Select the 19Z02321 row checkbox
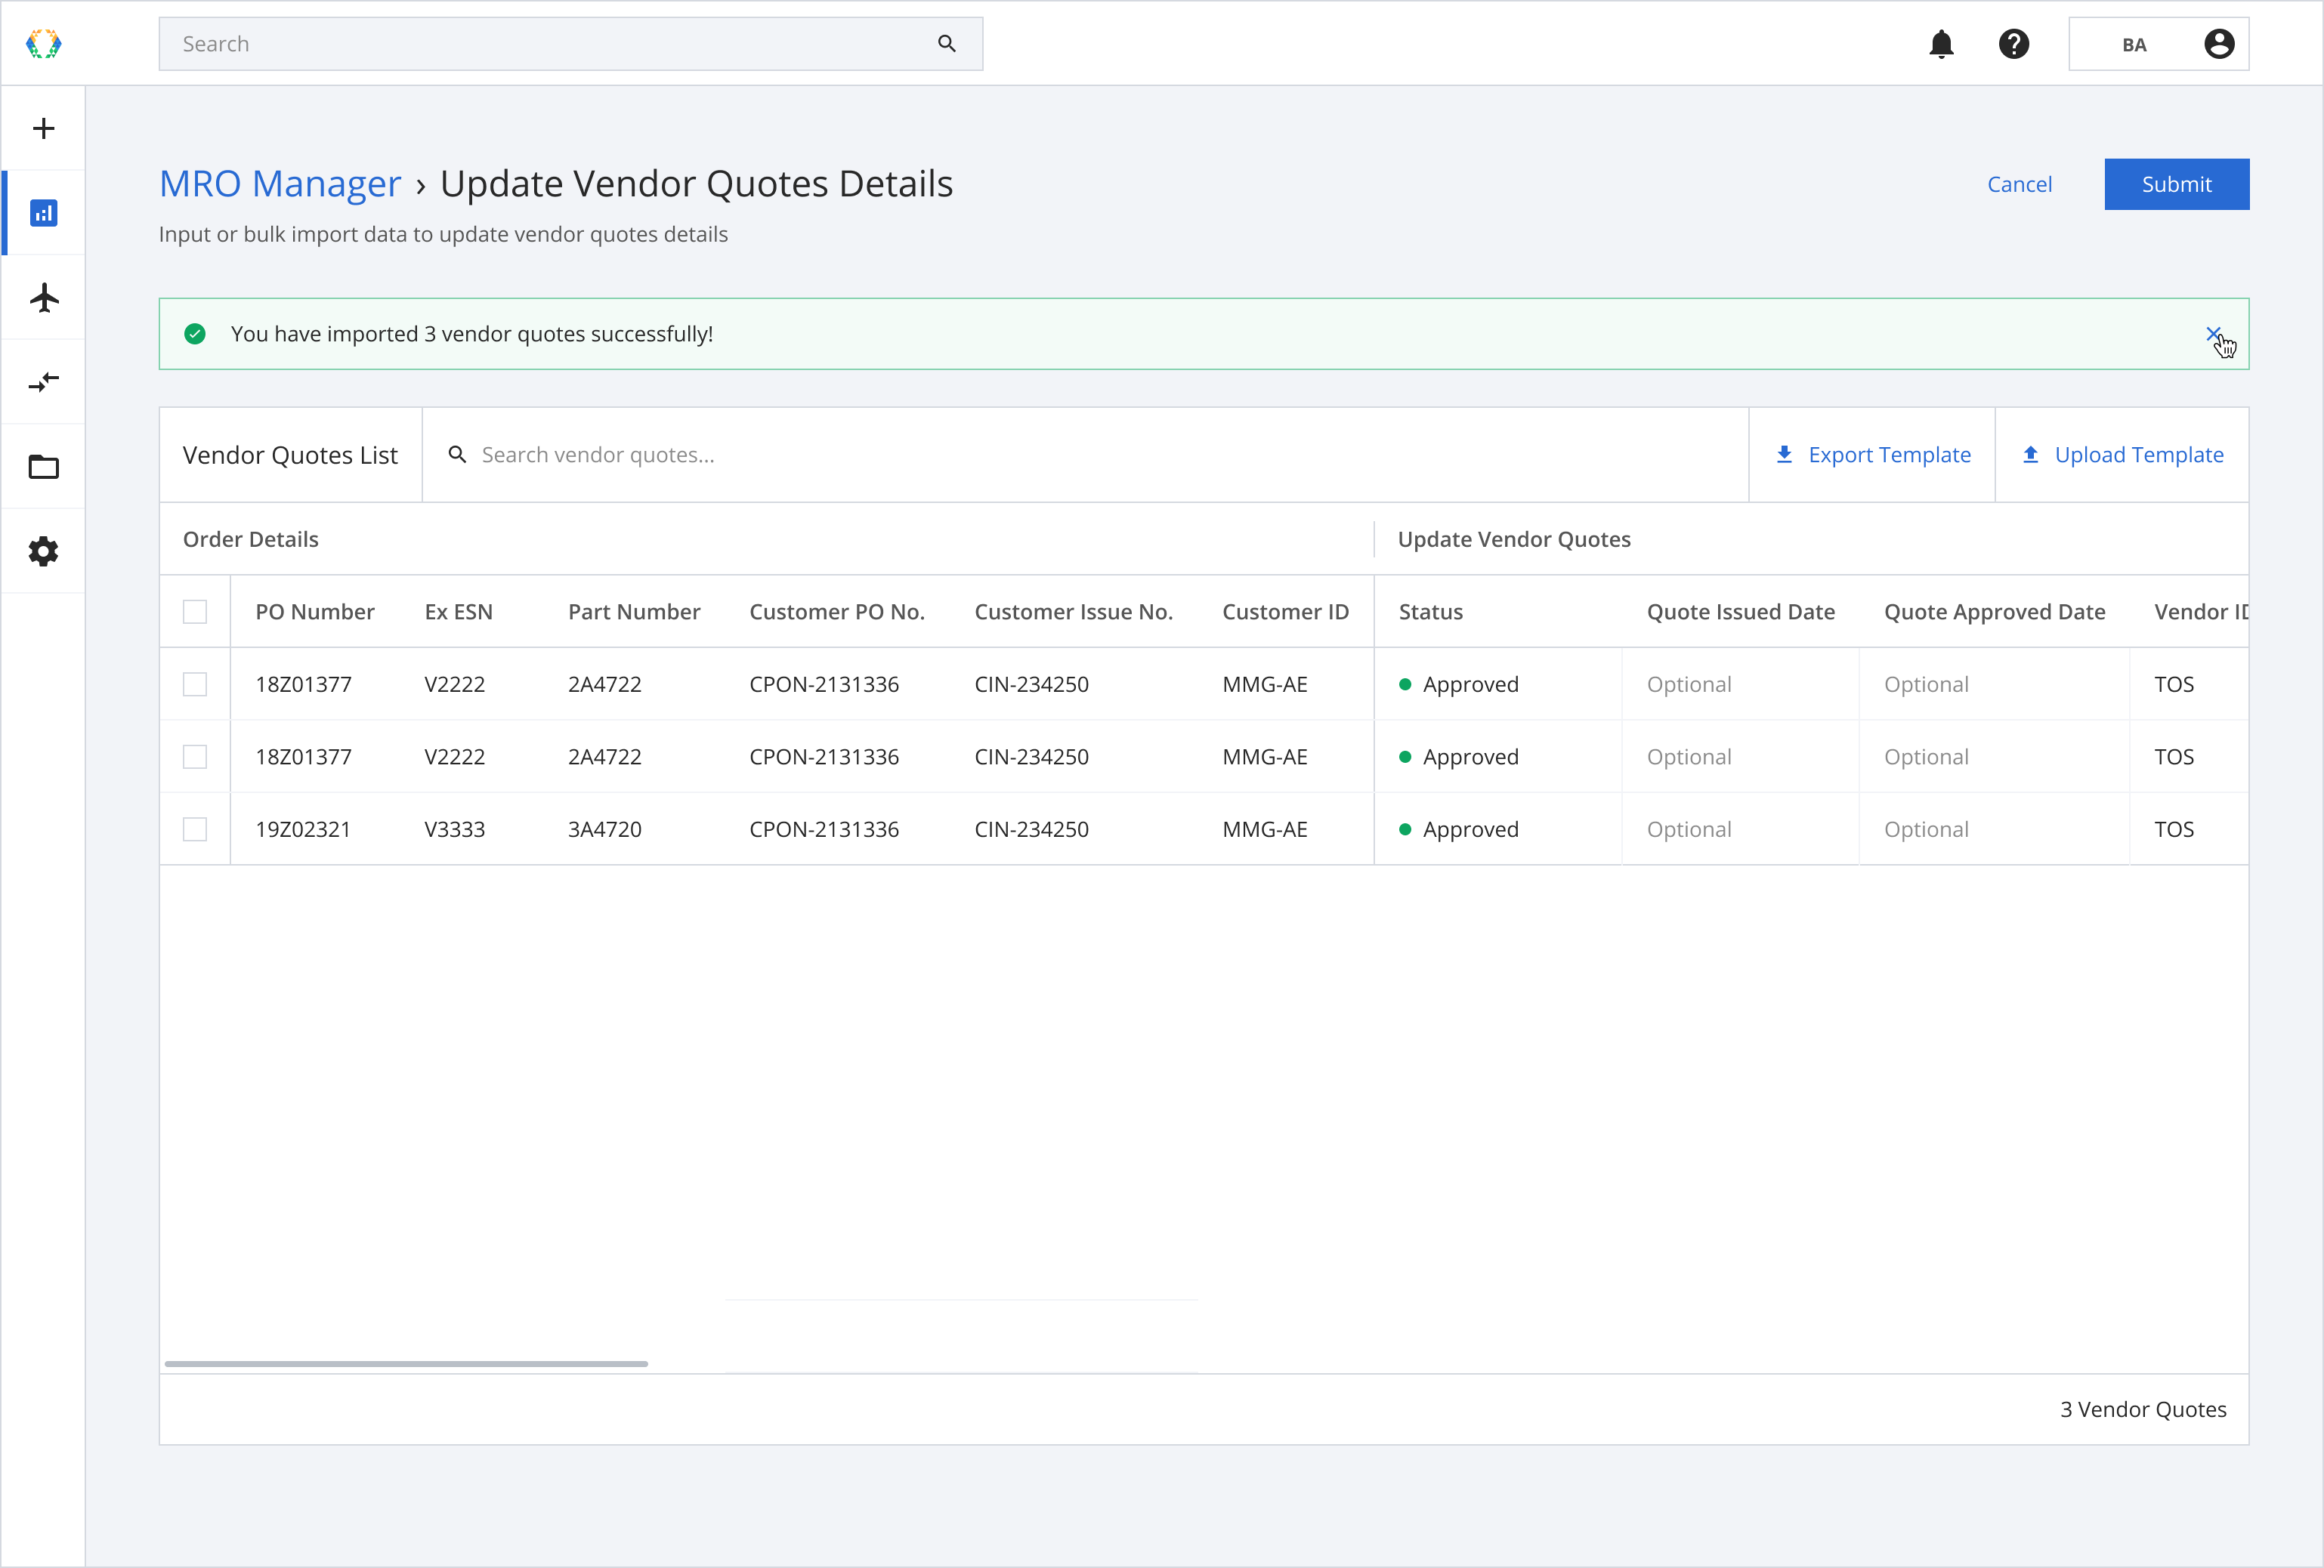The image size is (2324, 1568). click(x=195, y=829)
